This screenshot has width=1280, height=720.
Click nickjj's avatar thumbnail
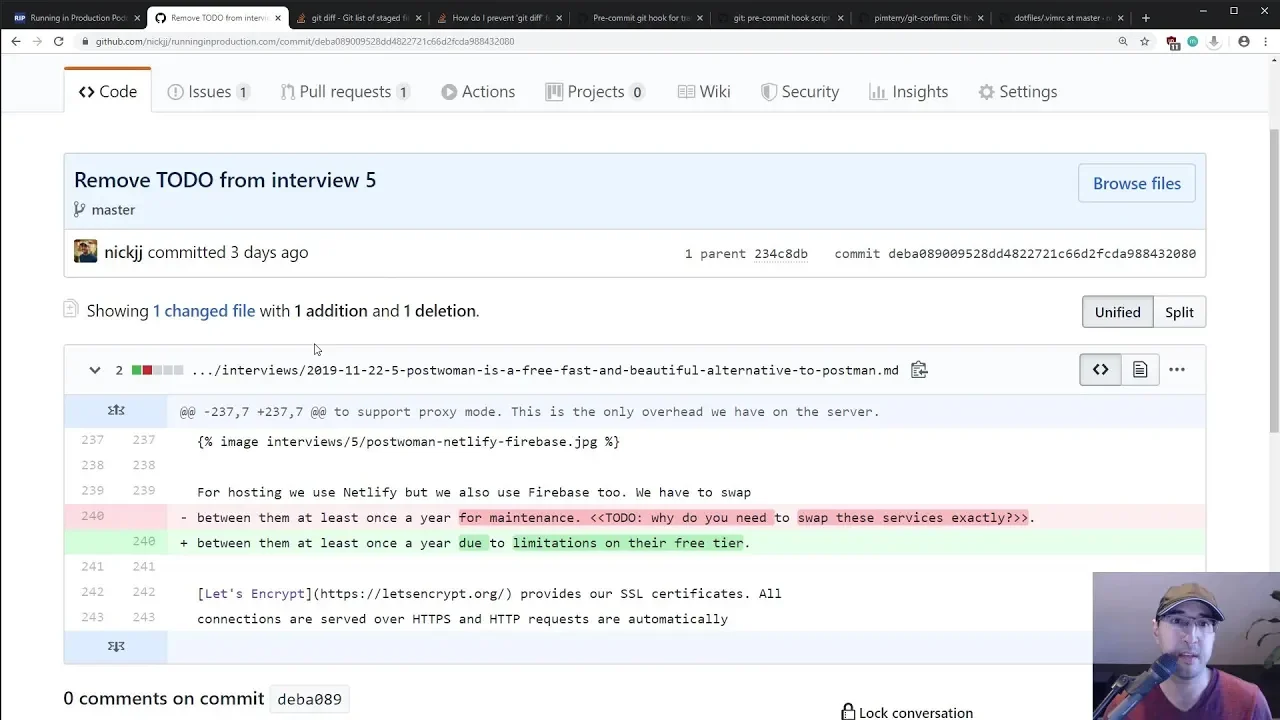click(x=85, y=251)
